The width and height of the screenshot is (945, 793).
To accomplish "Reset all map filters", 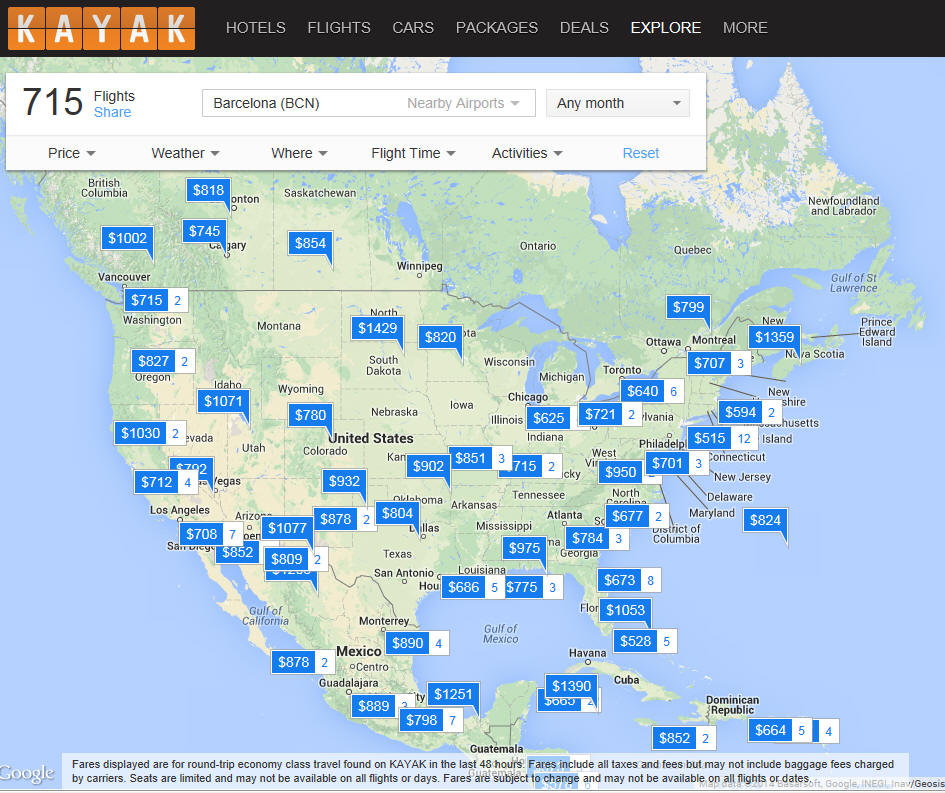I will tap(641, 153).
